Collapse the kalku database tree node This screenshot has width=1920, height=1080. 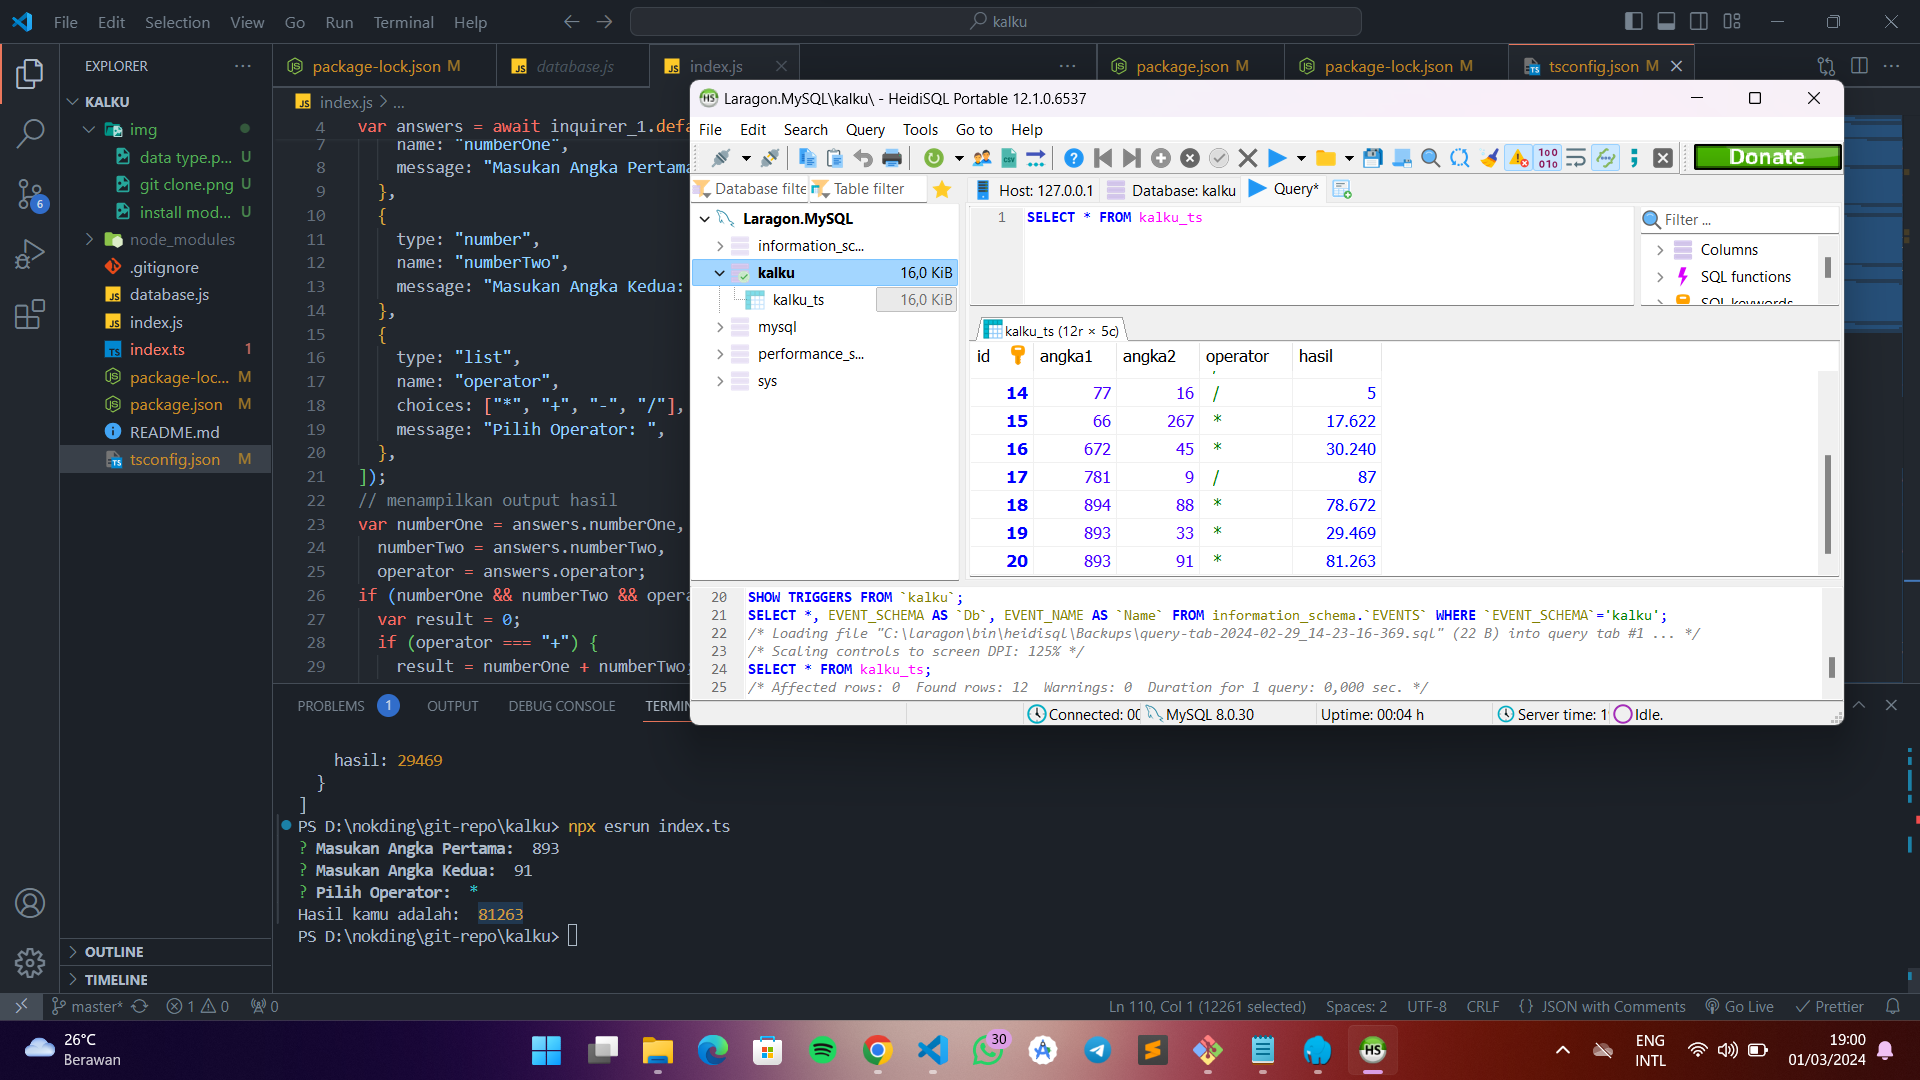click(x=719, y=273)
